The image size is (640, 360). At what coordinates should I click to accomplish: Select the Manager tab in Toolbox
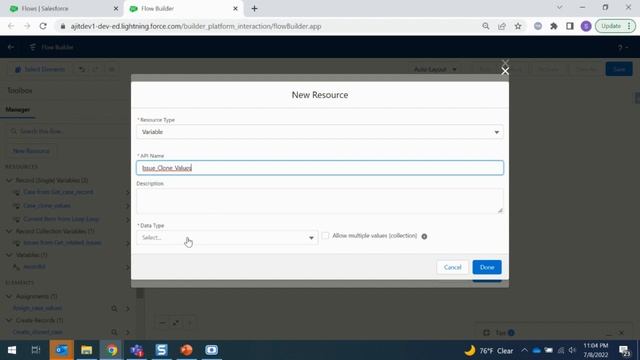point(18,109)
